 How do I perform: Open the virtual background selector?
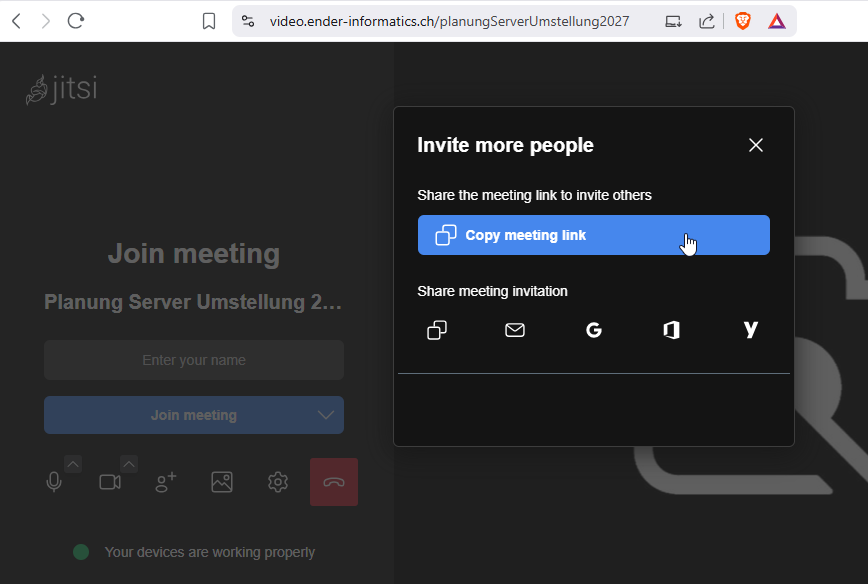pyautogui.click(x=222, y=482)
